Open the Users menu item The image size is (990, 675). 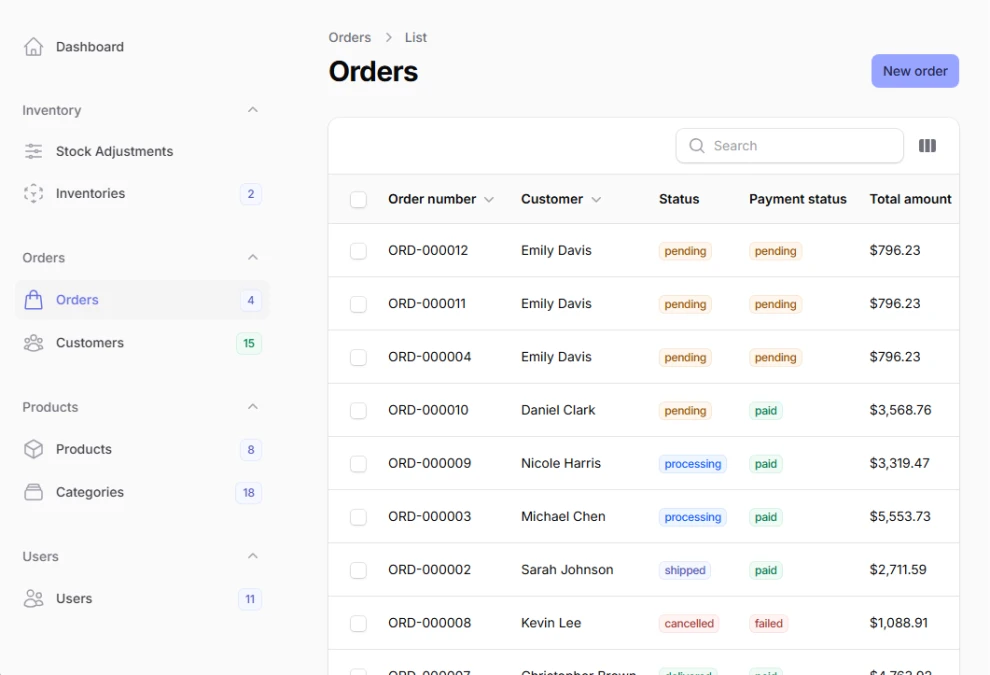pyautogui.click(x=74, y=599)
